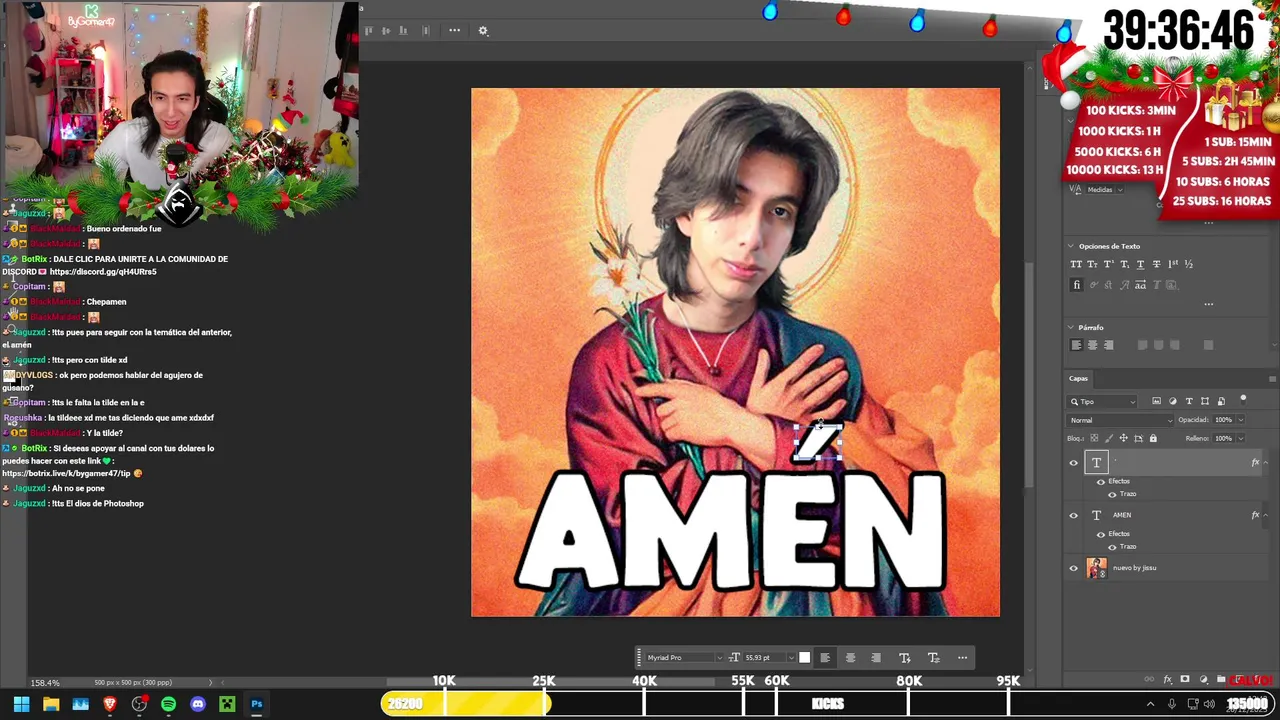Open the Discord invite link in chat
The image size is (1280, 720).
[103, 272]
